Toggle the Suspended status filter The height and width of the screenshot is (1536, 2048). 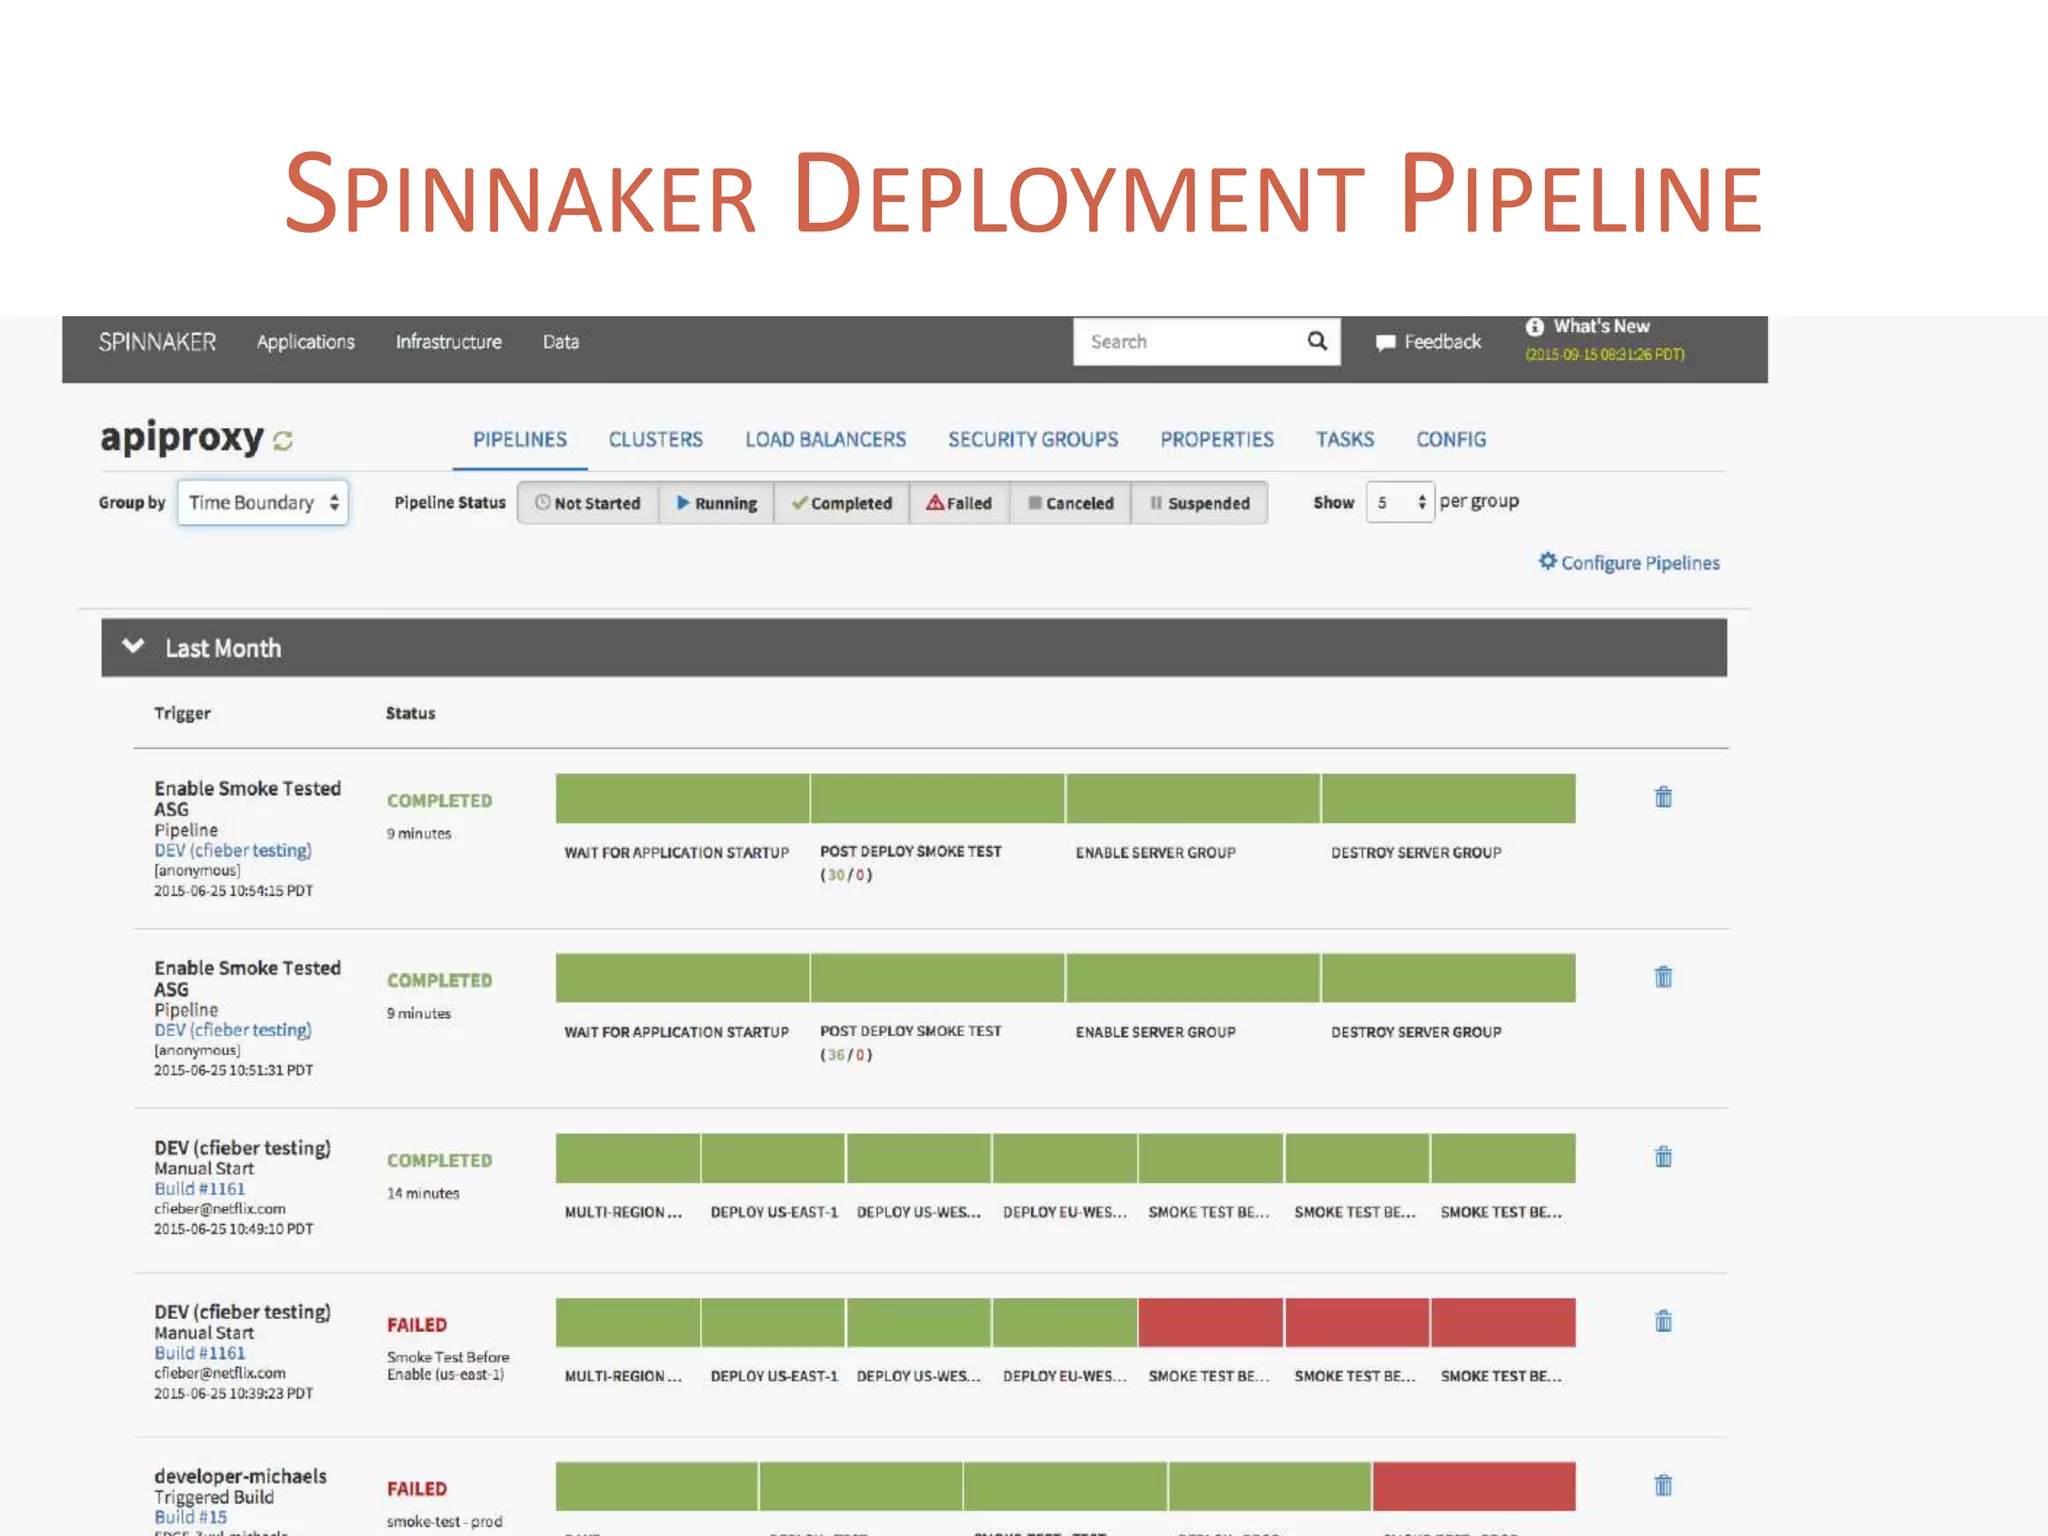[x=1200, y=503]
